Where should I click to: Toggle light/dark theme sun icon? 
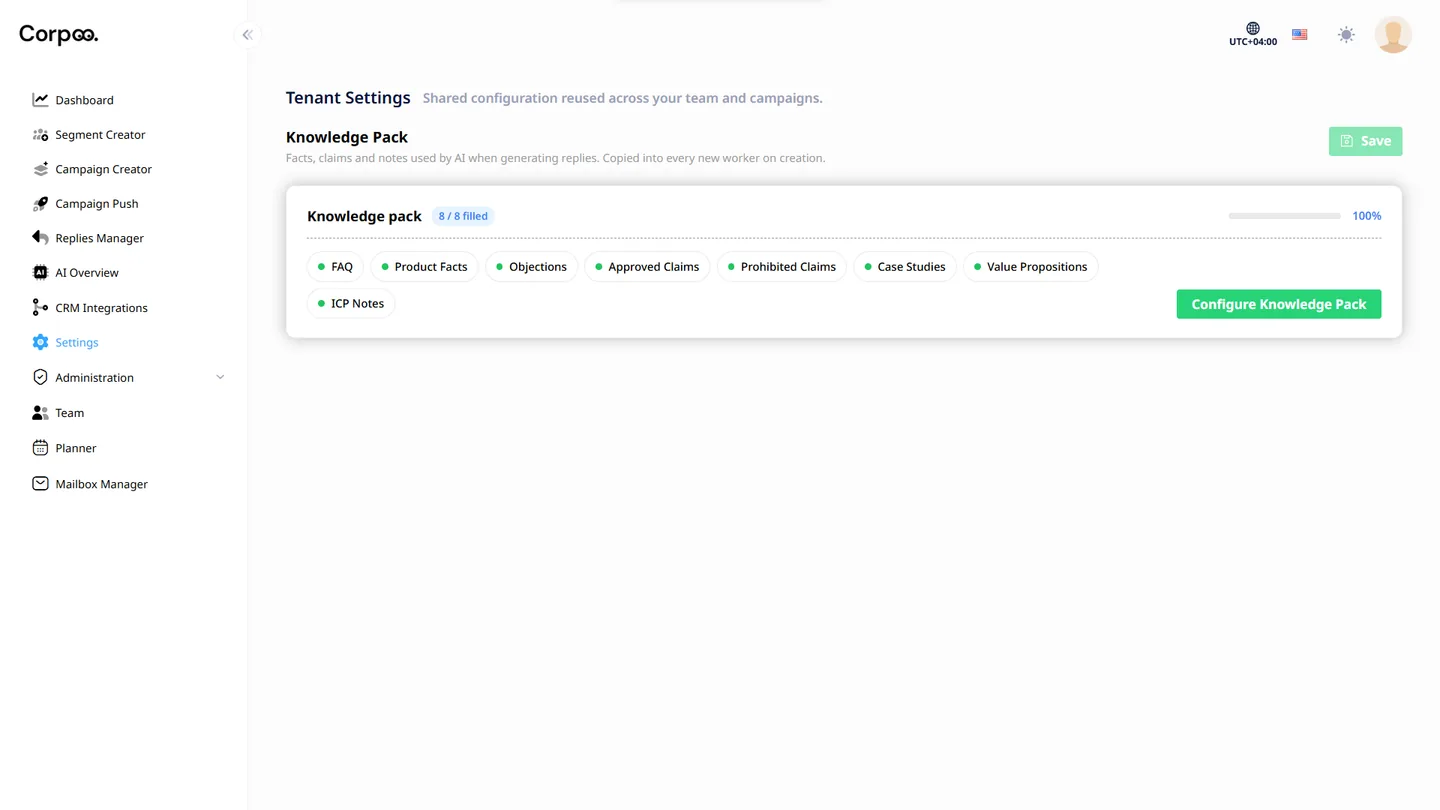pyautogui.click(x=1347, y=35)
